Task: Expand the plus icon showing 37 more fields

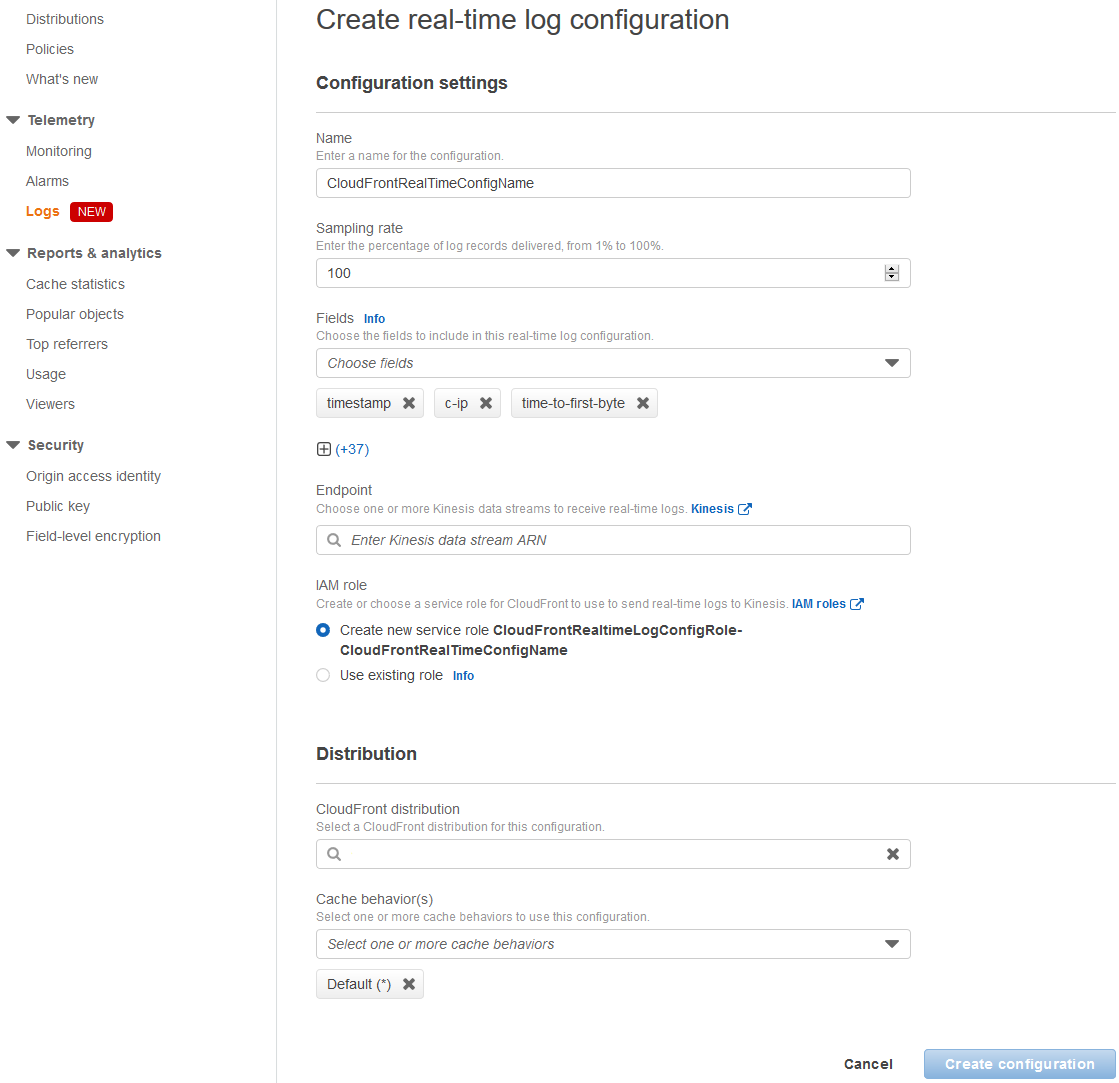Action: (x=323, y=449)
